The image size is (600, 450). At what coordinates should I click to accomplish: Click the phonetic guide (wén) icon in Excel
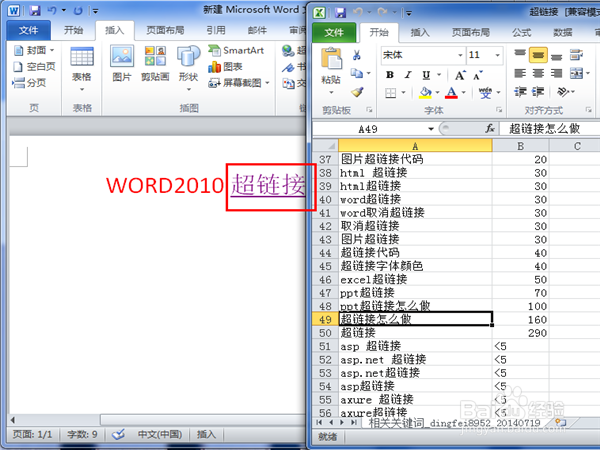tap(485, 93)
